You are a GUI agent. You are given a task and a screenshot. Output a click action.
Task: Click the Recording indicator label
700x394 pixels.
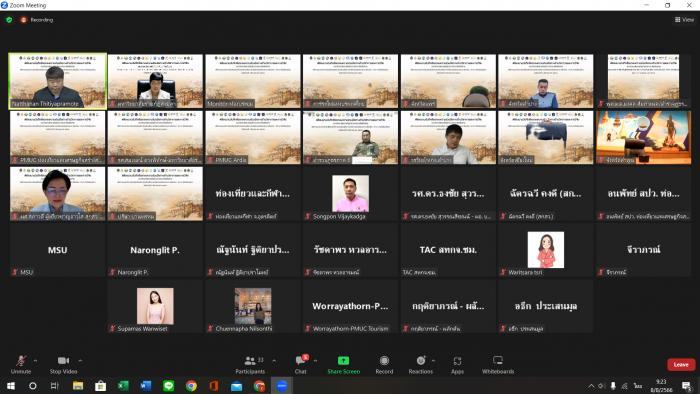click(x=42, y=20)
